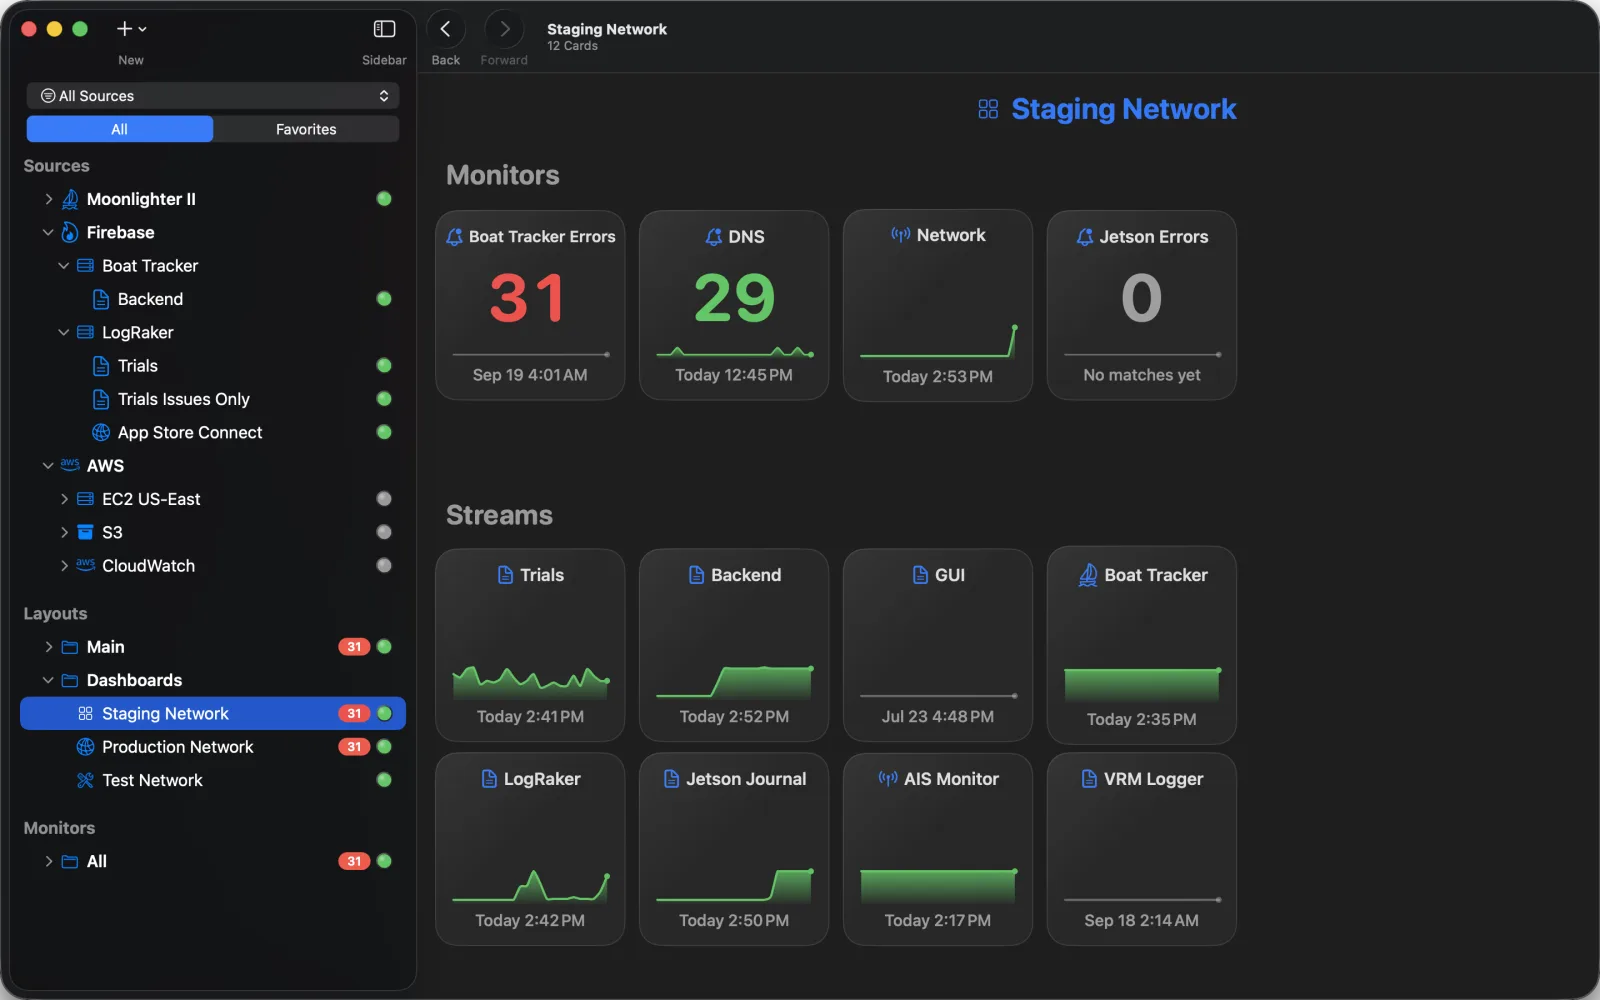Go Forward with the right arrow

click(x=504, y=29)
